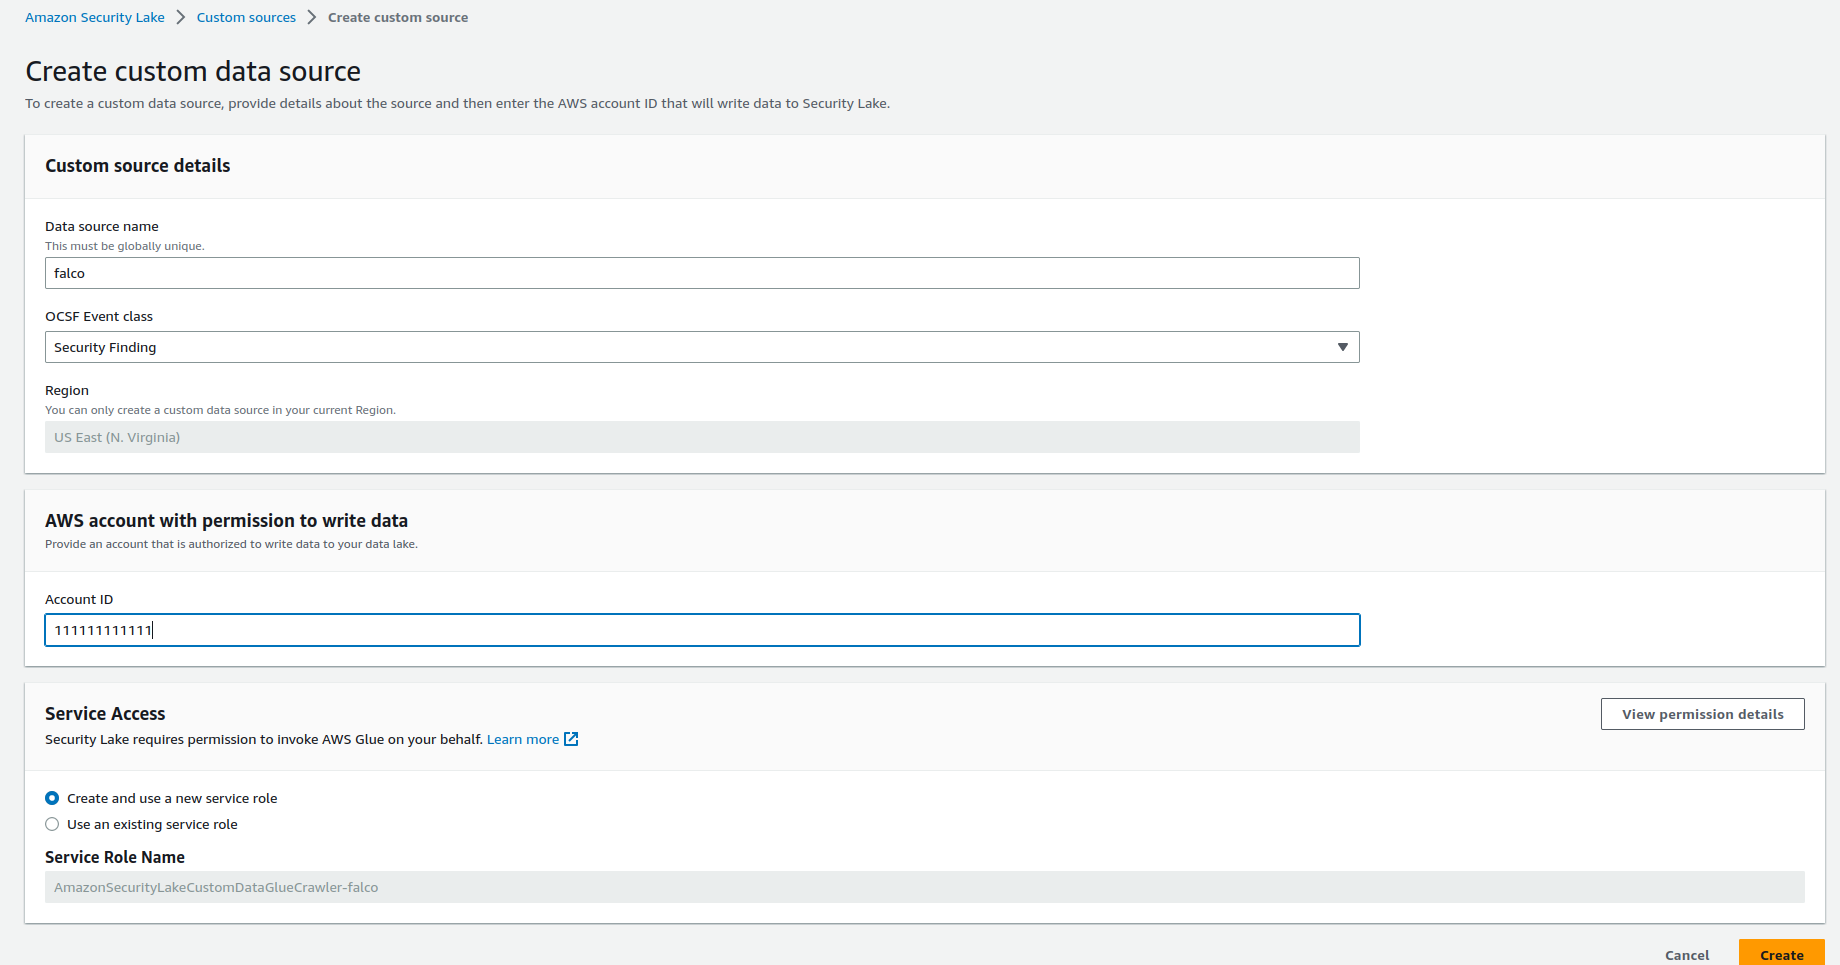Choose Use an existing service role
This screenshot has width=1840, height=965.
52,824
